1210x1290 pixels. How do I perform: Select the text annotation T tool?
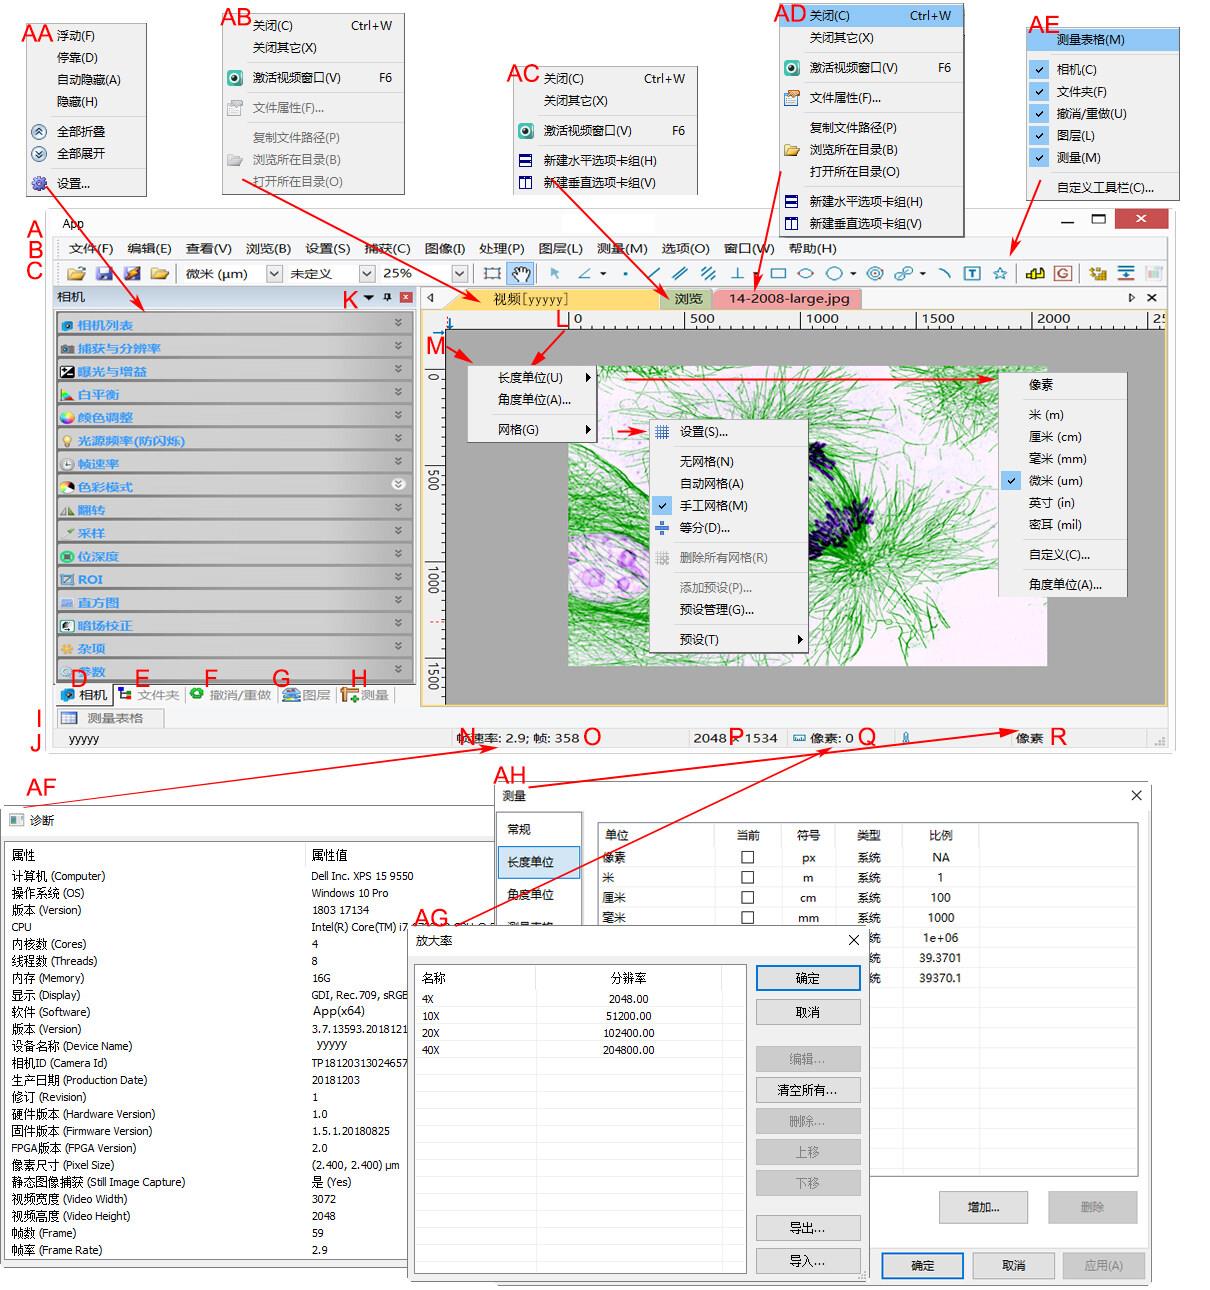pos(971,273)
